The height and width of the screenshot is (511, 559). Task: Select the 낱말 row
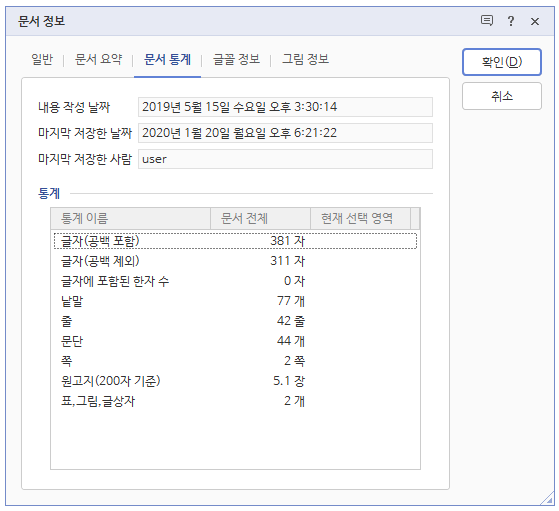pos(235,301)
